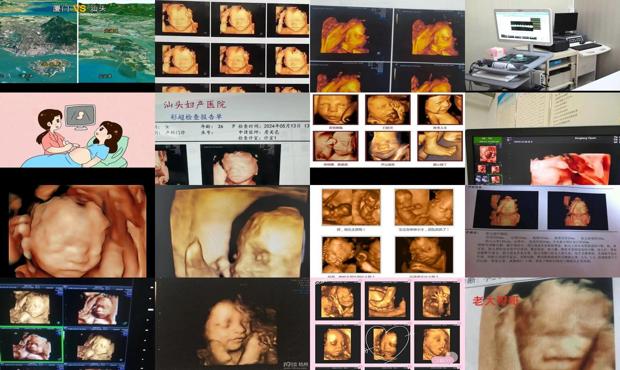Select the pink-bordered collage with heart outline

[x=388, y=324]
